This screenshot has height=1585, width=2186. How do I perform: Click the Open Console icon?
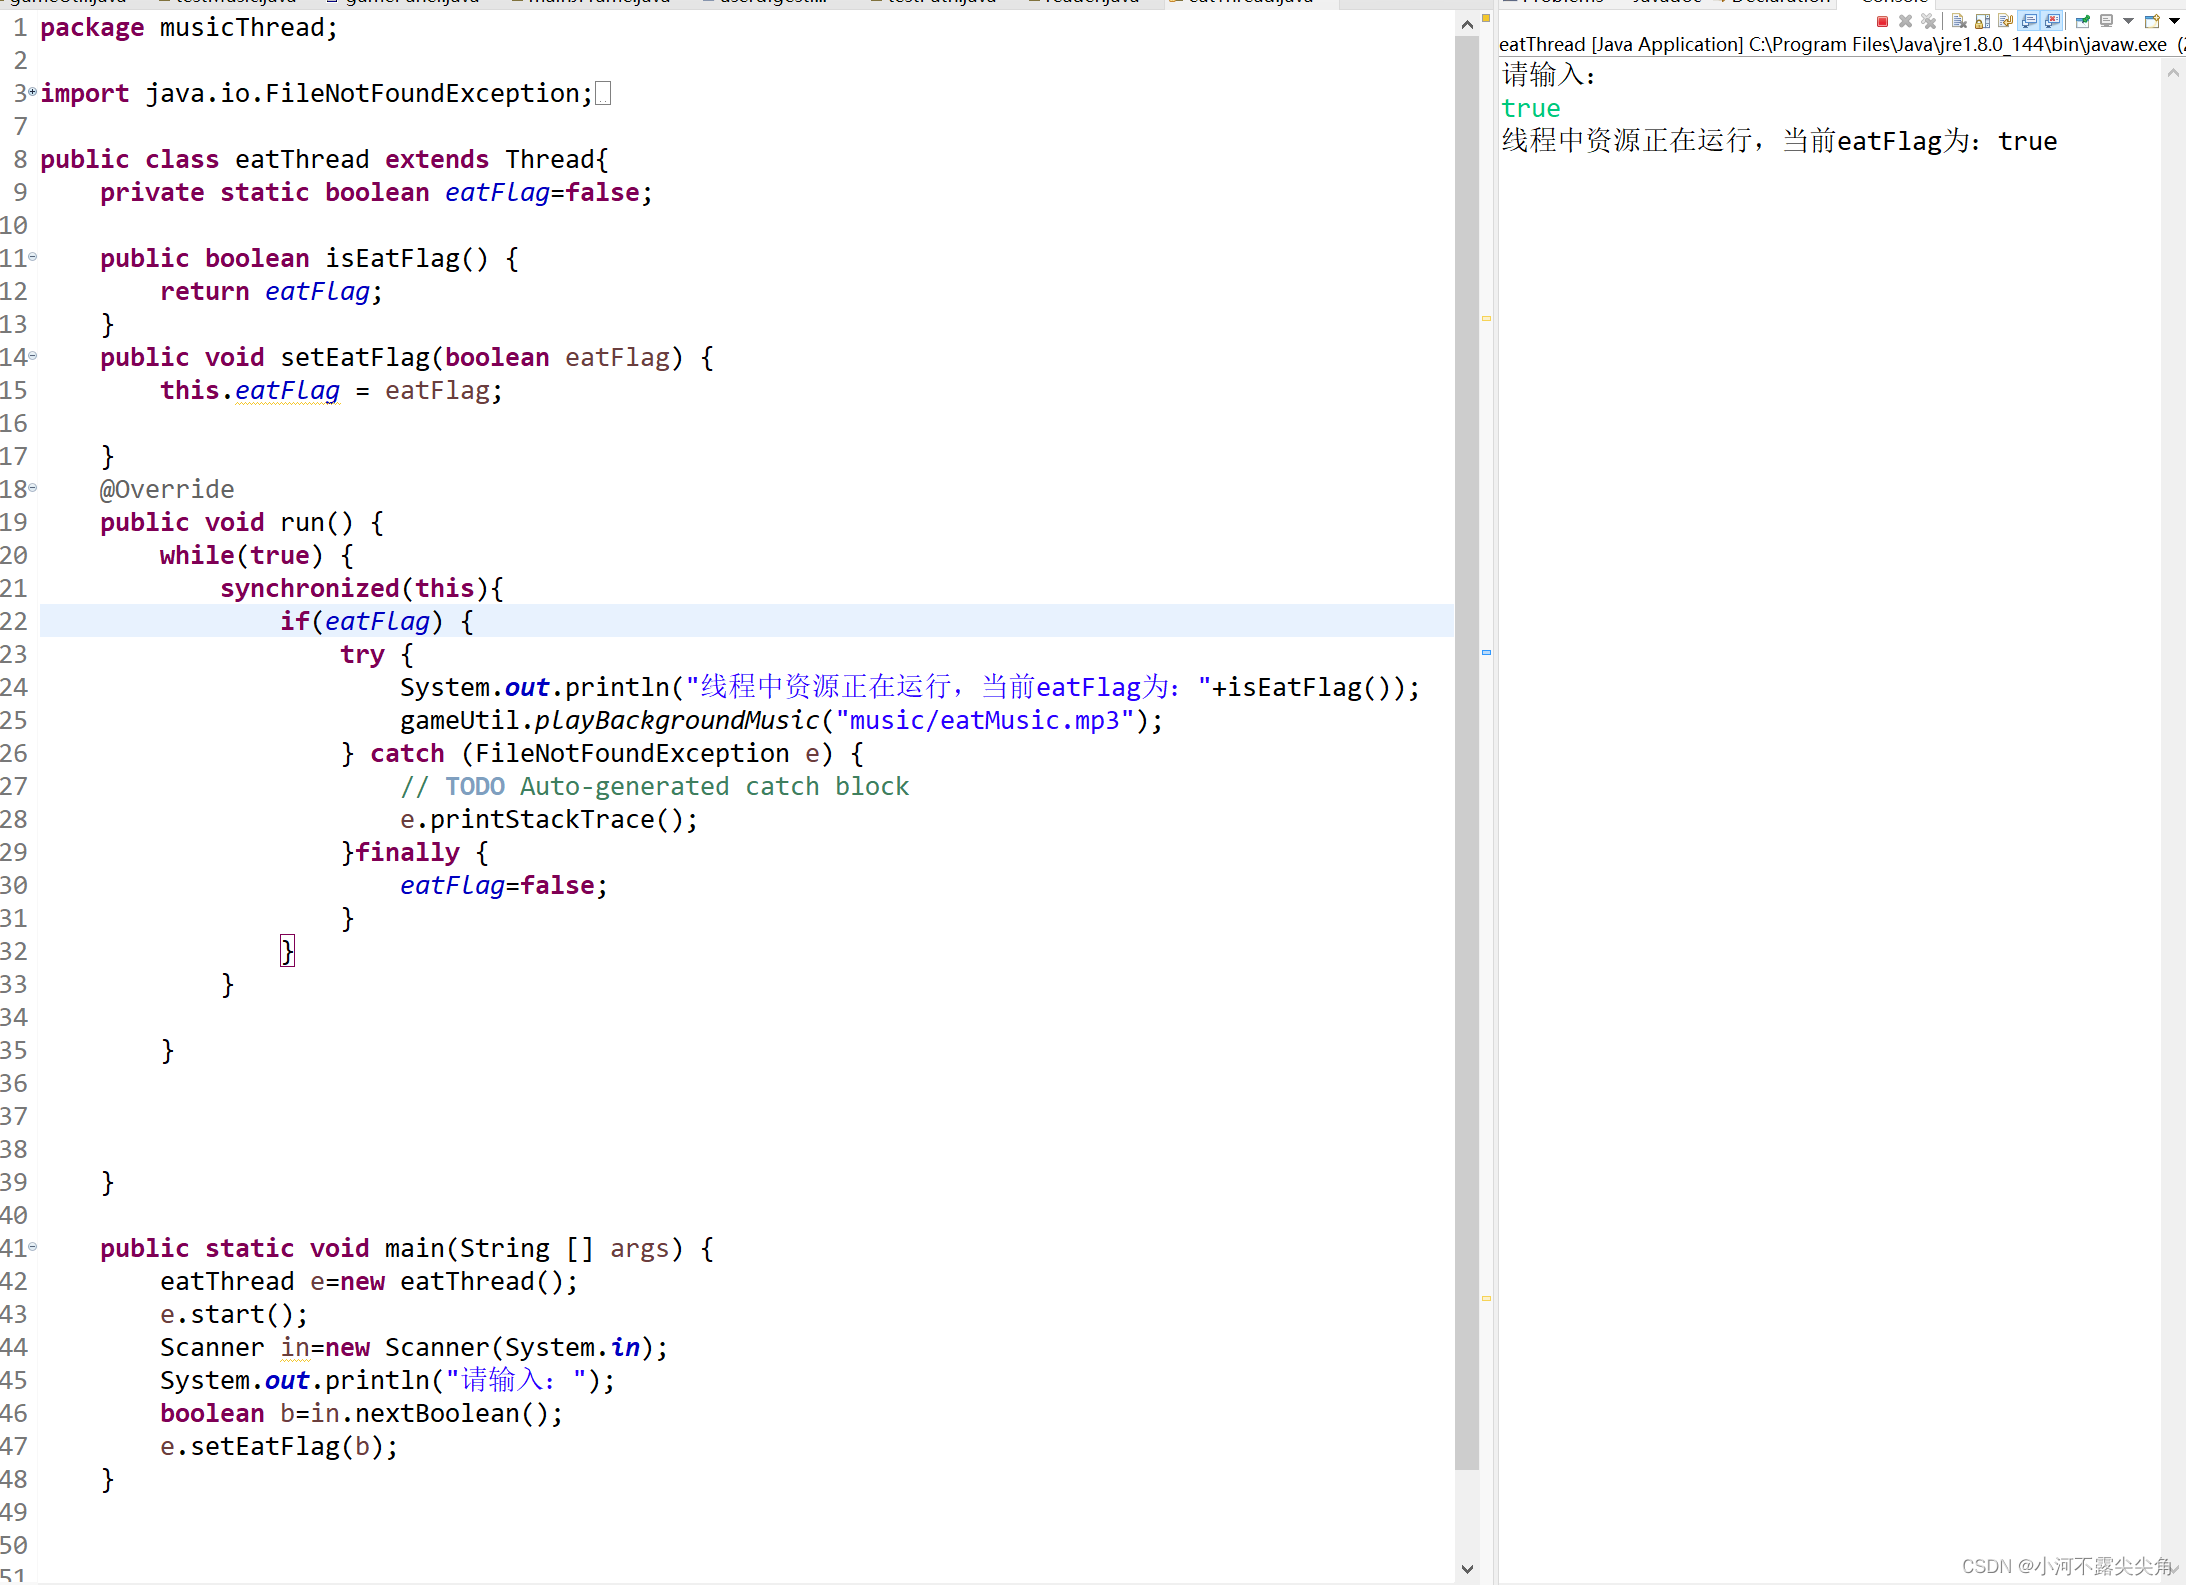(2152, 21)
